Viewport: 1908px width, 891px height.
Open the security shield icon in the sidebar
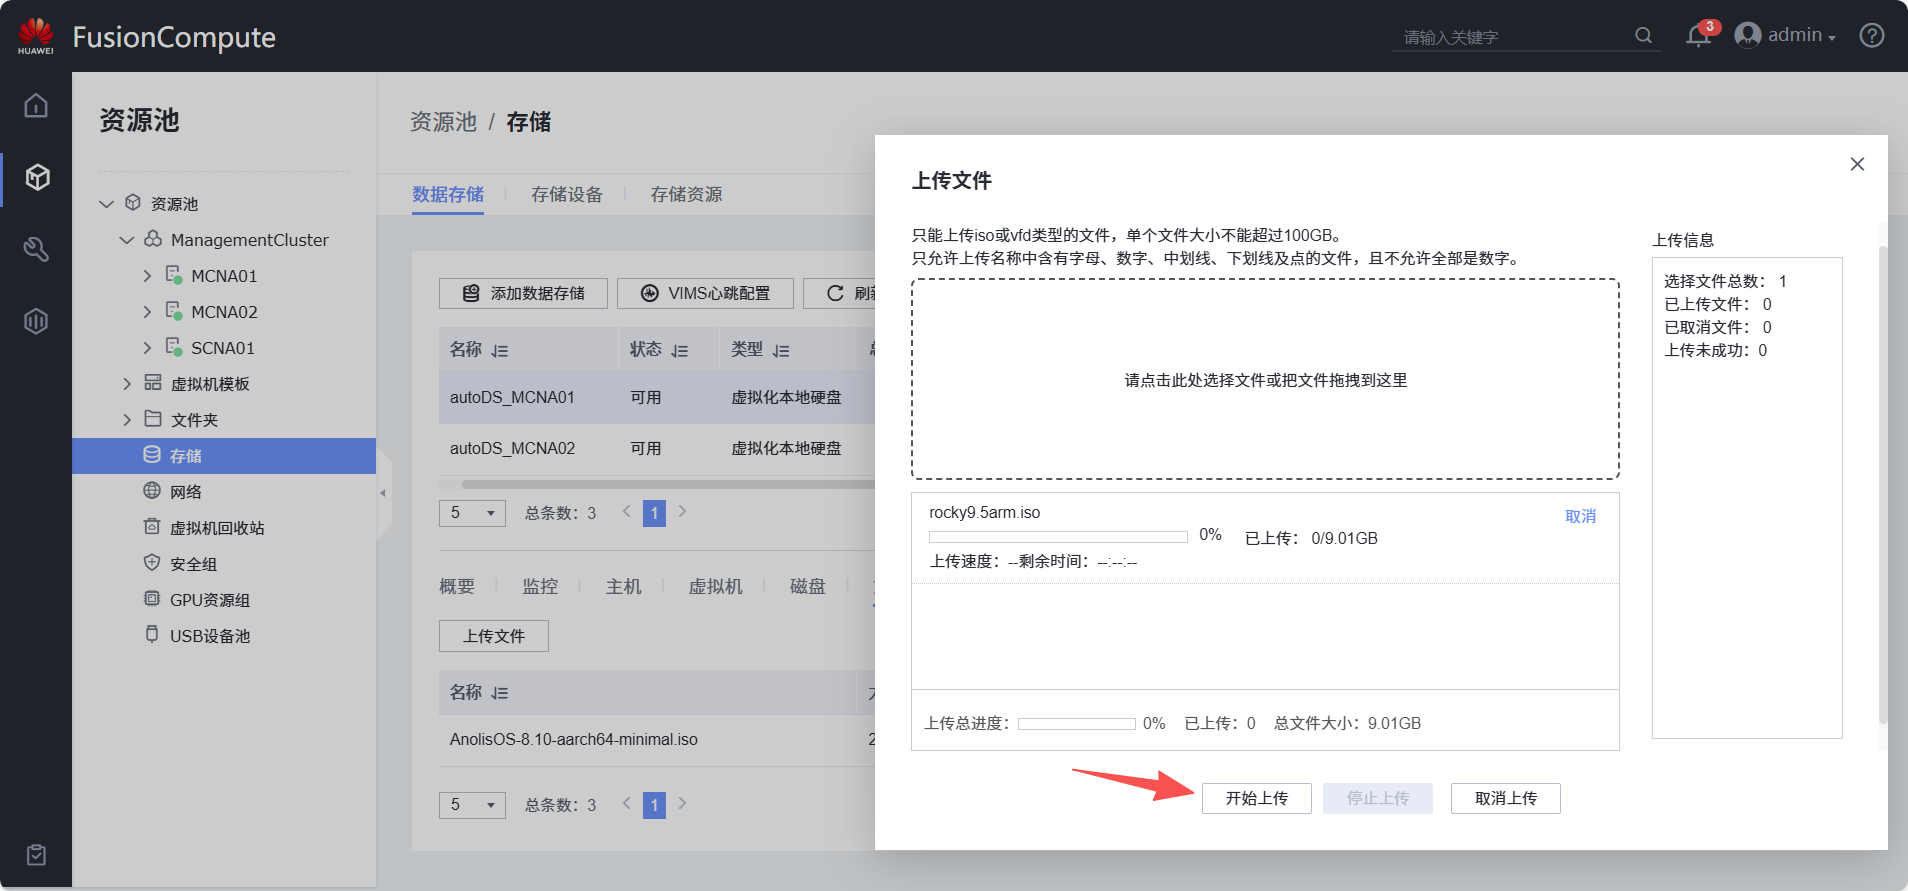pos(36,321)
